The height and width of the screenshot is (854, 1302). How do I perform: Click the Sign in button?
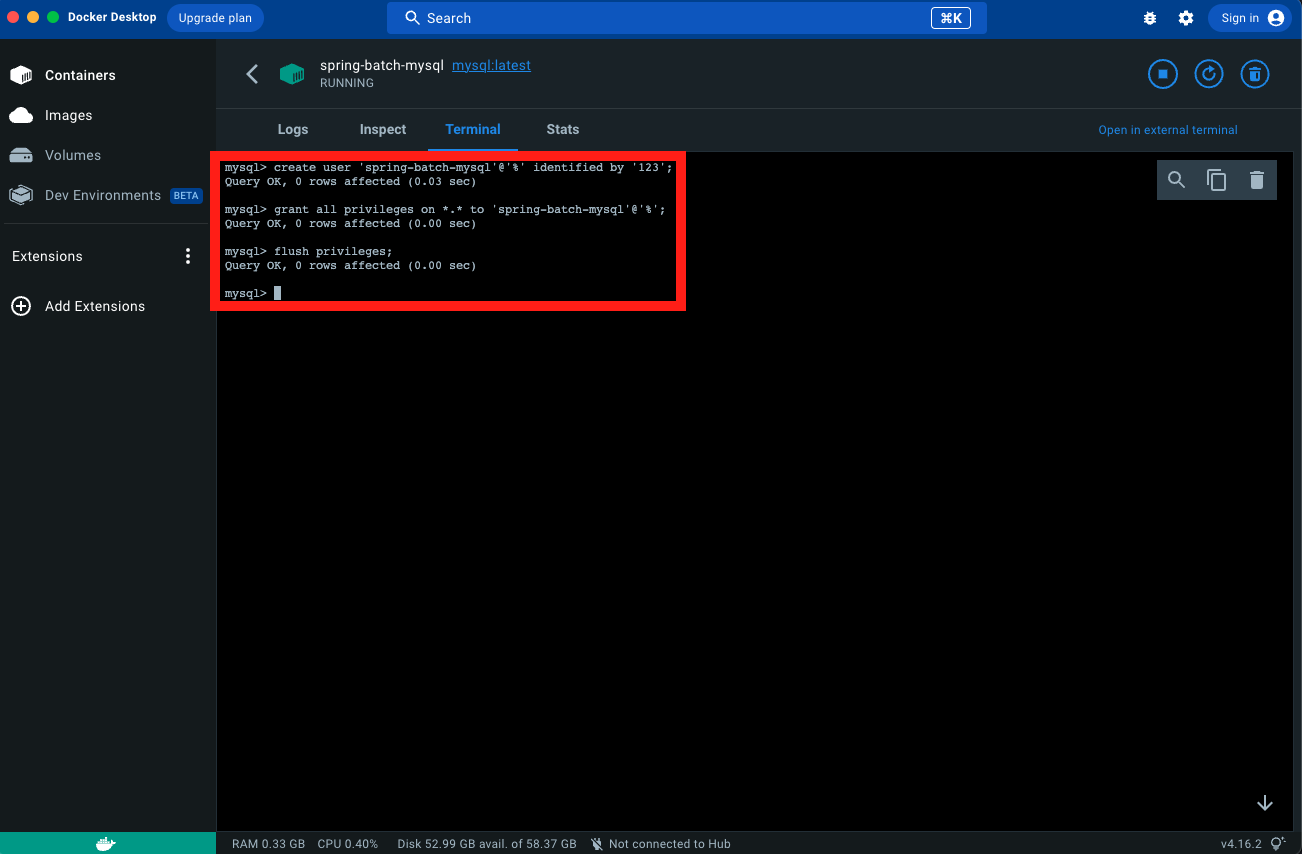click(1250, 18)
